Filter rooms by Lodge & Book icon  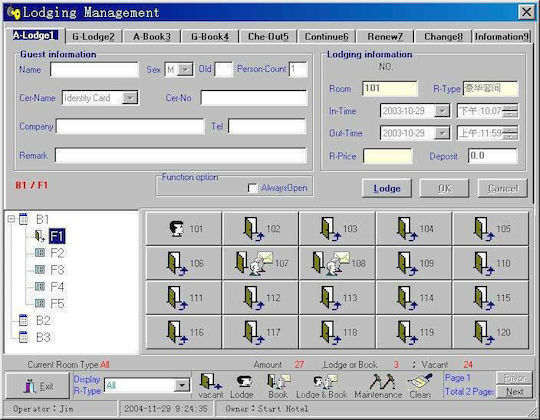[322, 386]
